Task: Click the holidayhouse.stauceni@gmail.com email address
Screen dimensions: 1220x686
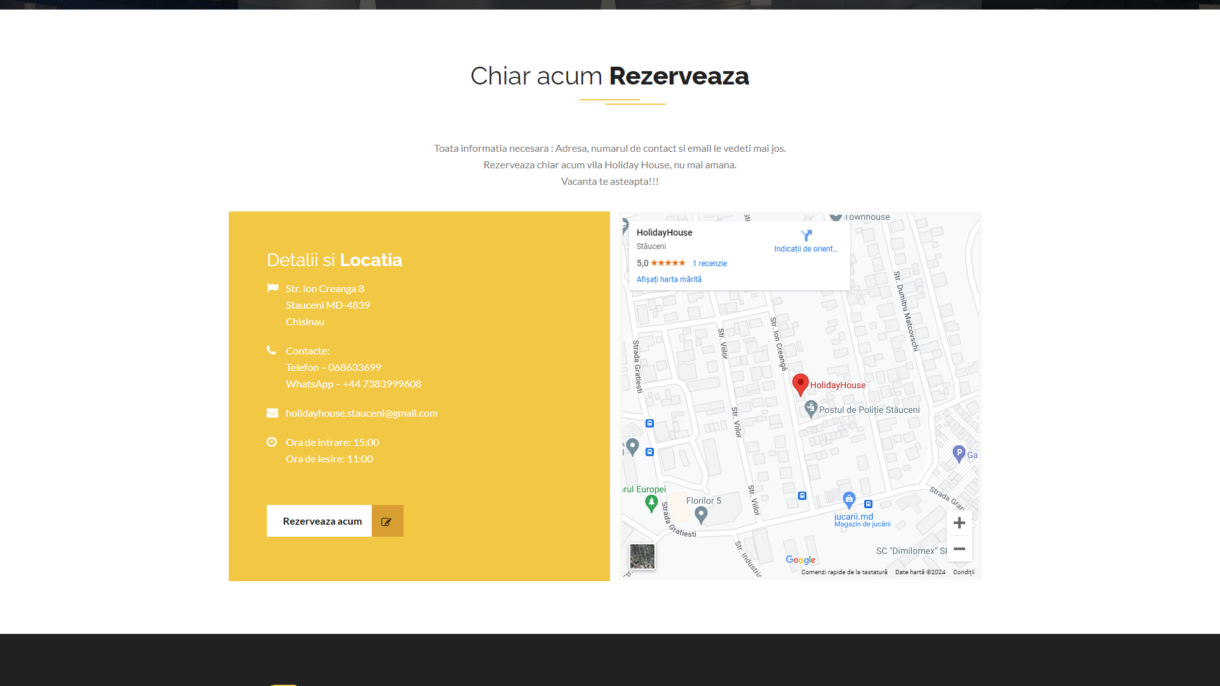Action: (x=361, y=413)
